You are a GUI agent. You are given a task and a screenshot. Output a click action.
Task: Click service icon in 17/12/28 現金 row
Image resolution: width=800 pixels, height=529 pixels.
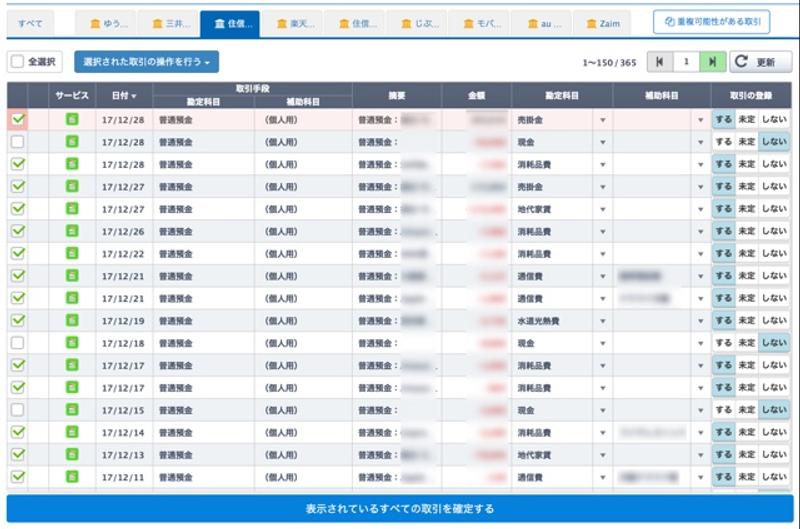tap(72, 141)
